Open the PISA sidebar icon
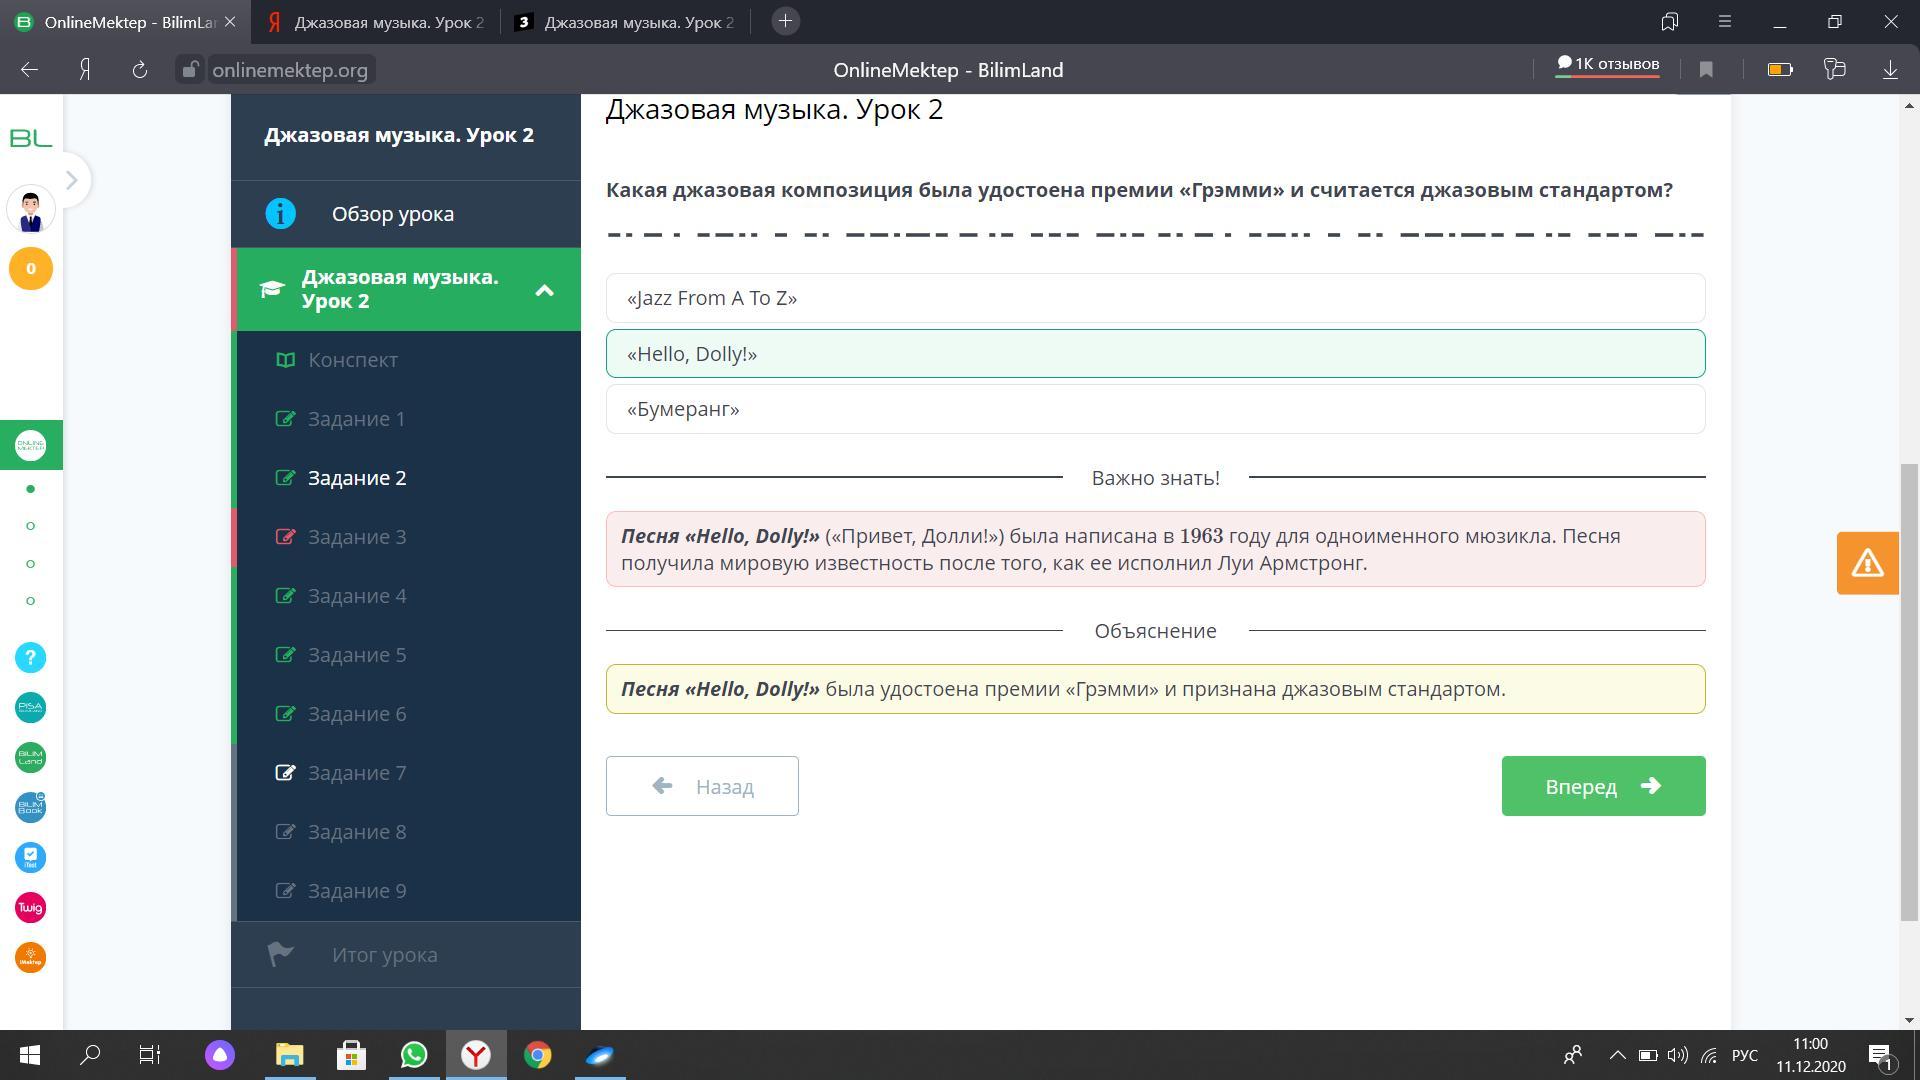The image size is (1920, 1080). point(30,708)
